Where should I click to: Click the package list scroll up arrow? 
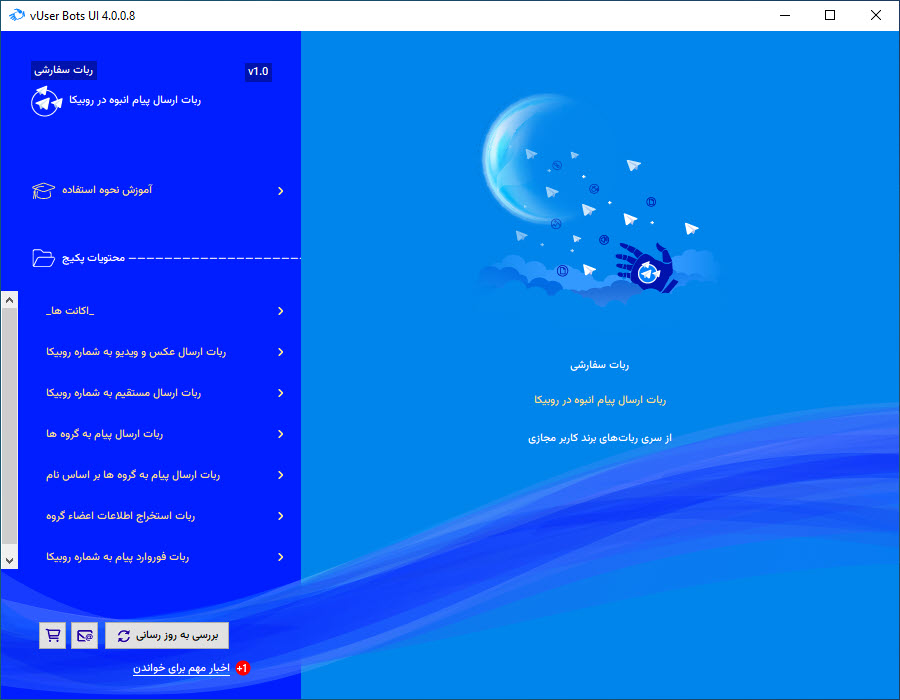coord(9,300)
